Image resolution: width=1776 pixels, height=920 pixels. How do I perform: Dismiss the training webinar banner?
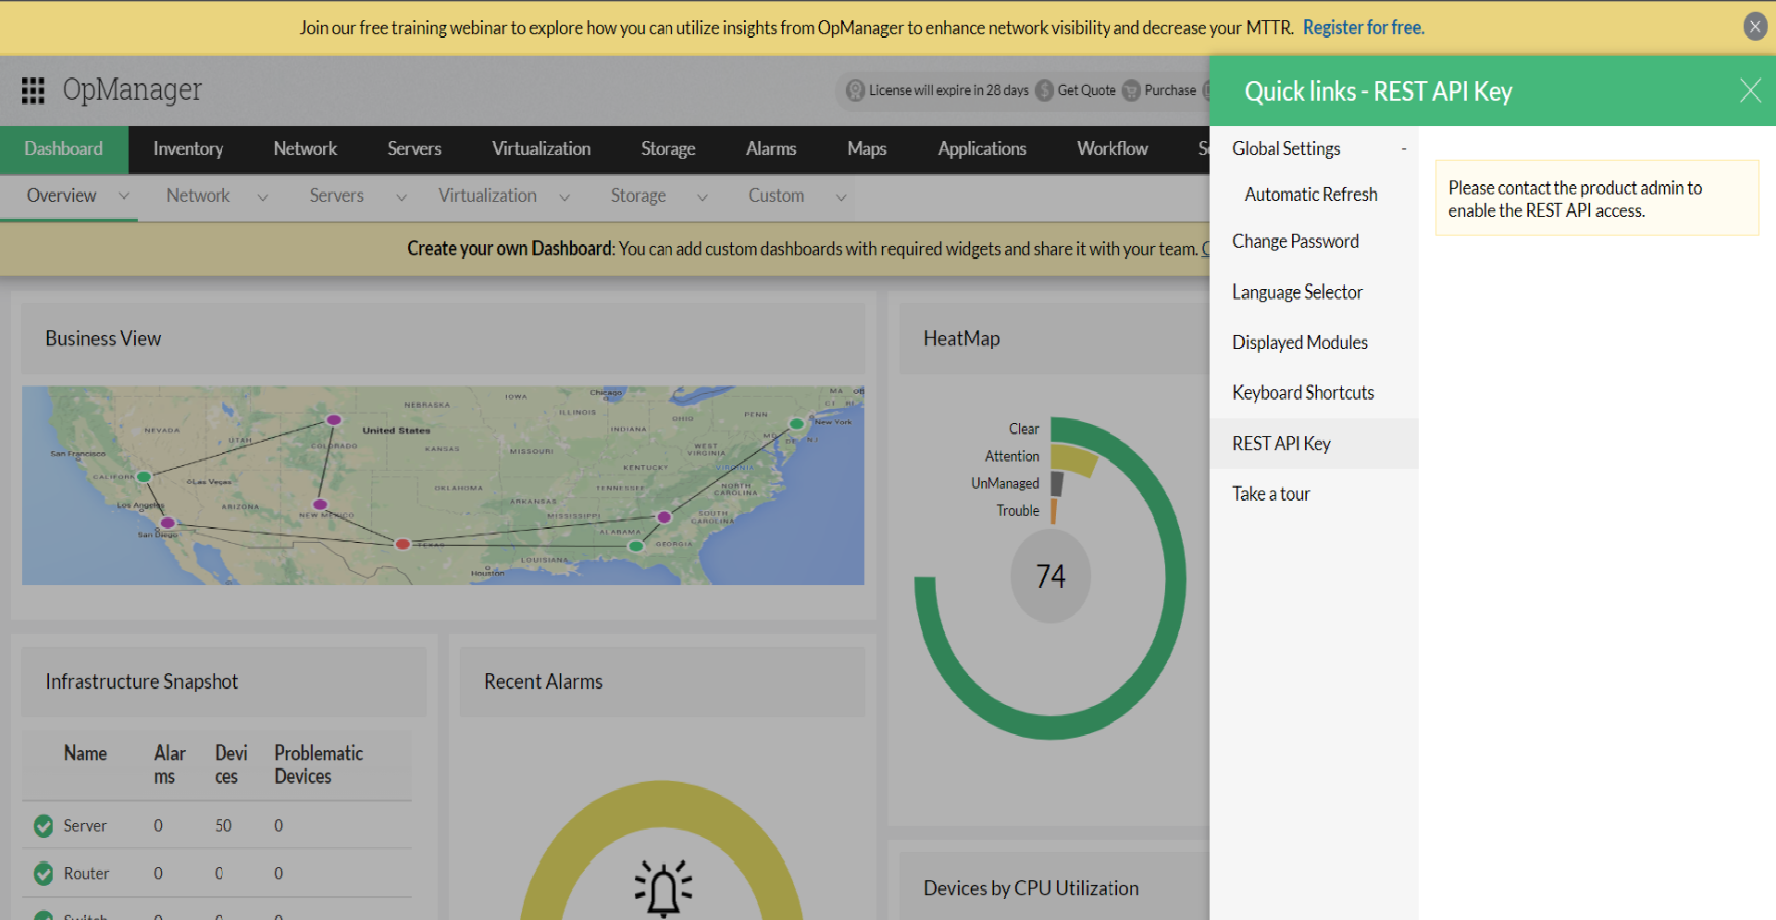(x=1755, y=27)
